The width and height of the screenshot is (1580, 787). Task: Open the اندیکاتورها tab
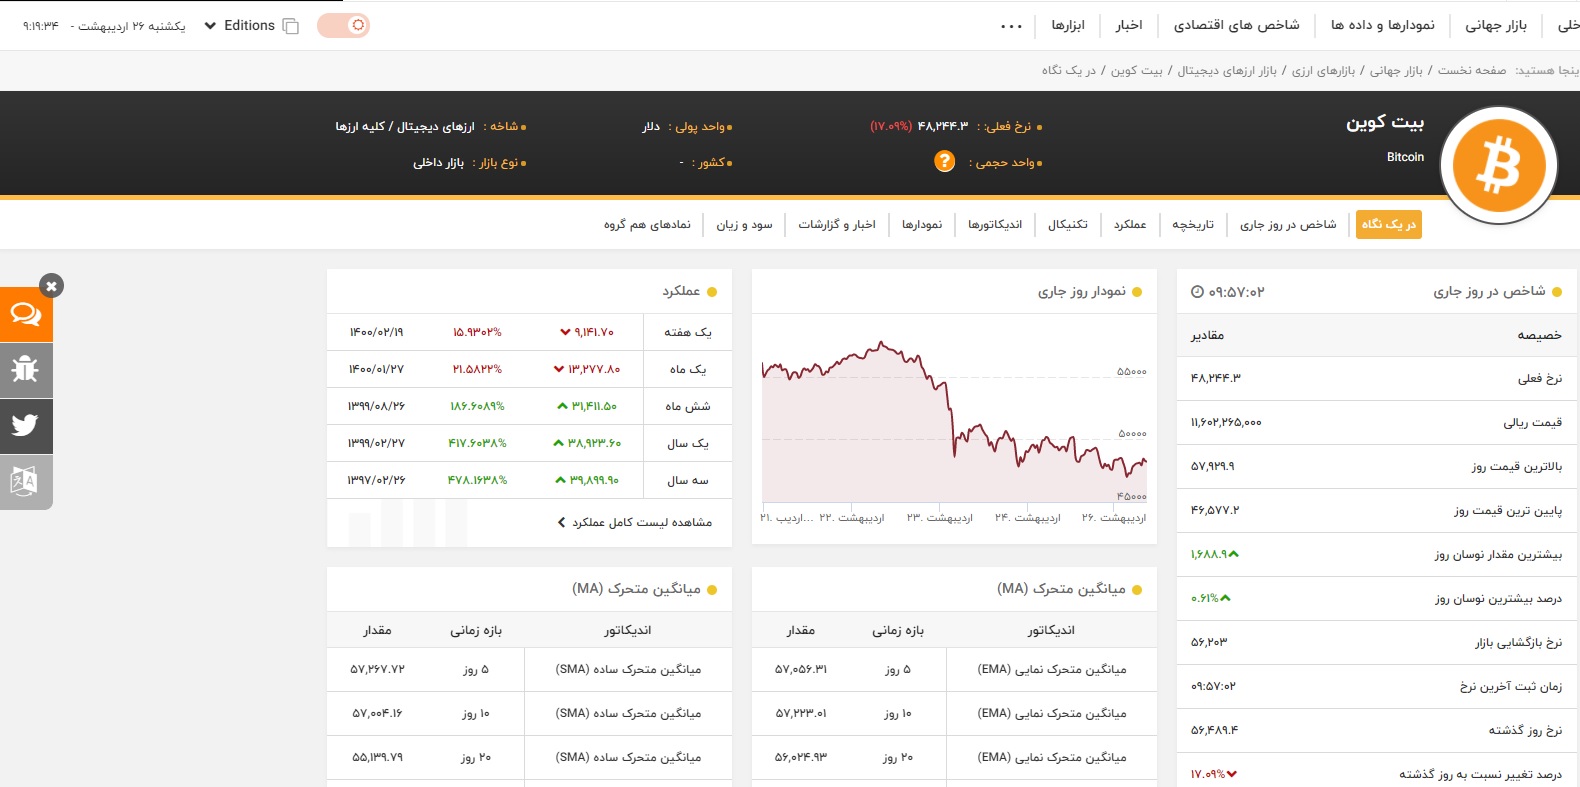pos(994,225)
